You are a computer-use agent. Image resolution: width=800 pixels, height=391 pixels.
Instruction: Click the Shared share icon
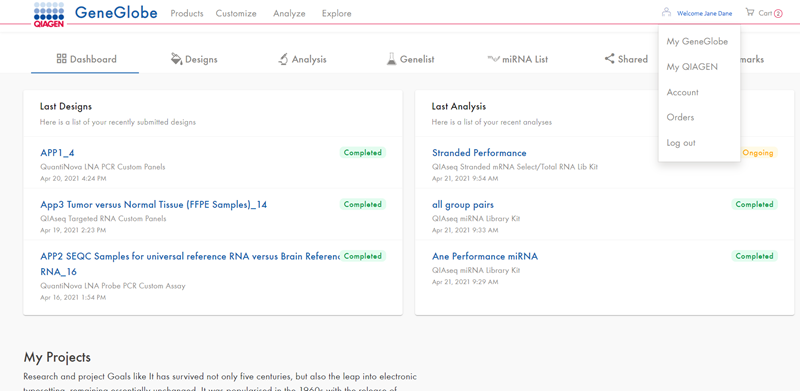(x=610, y=59)
